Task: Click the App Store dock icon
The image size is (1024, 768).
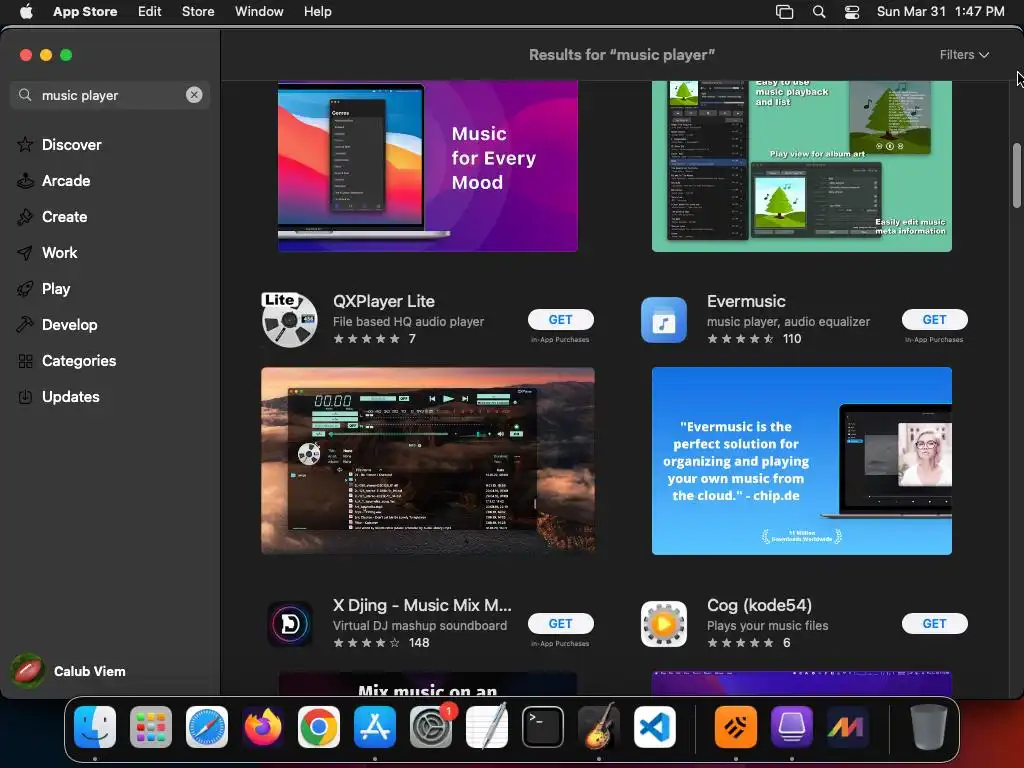Action: pos(375,727)
